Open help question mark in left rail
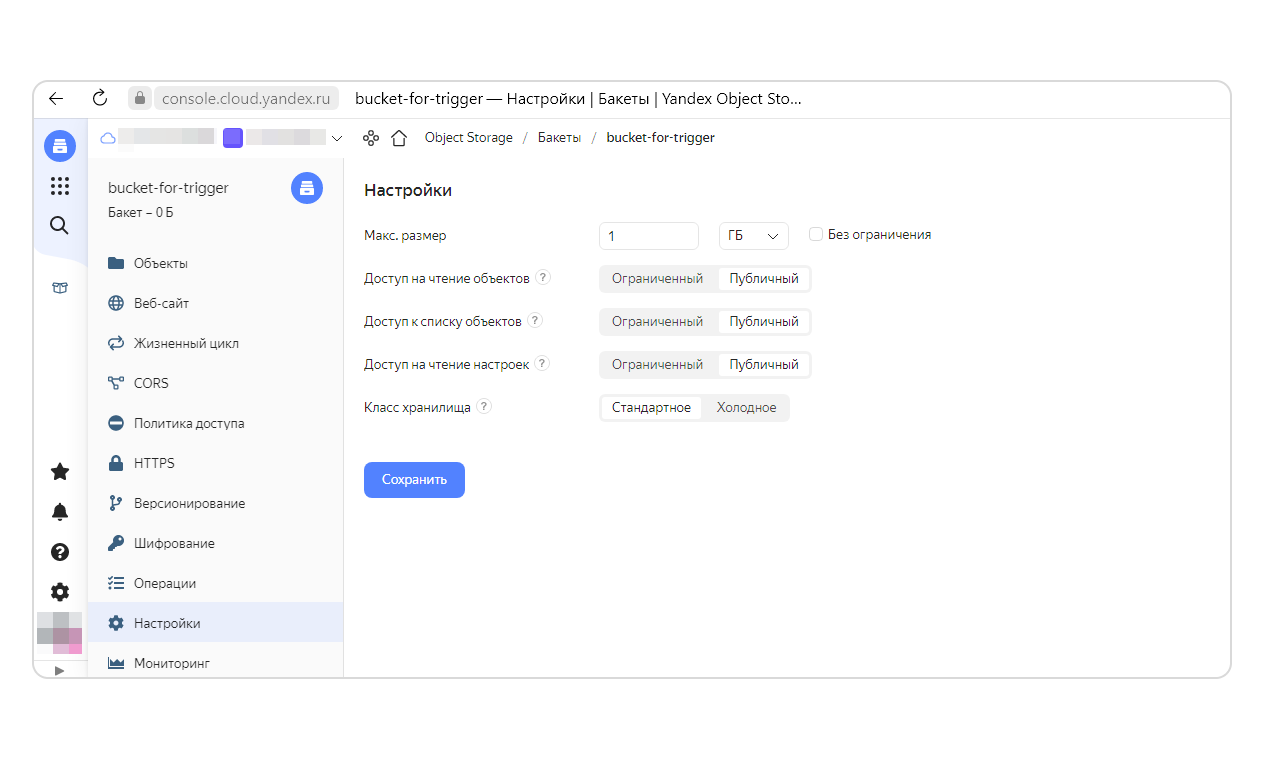 click(x=60, y=552)
